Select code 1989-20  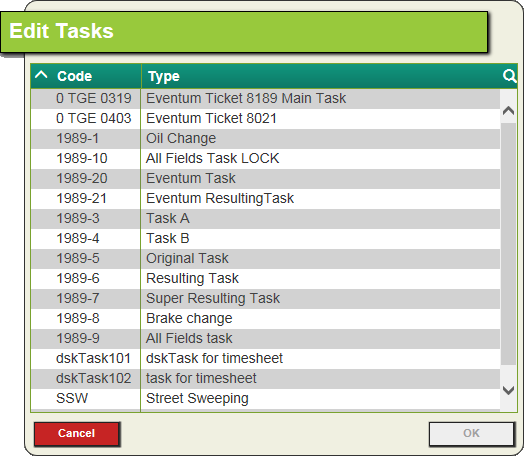pyautogui.click(x=82, y=178)
